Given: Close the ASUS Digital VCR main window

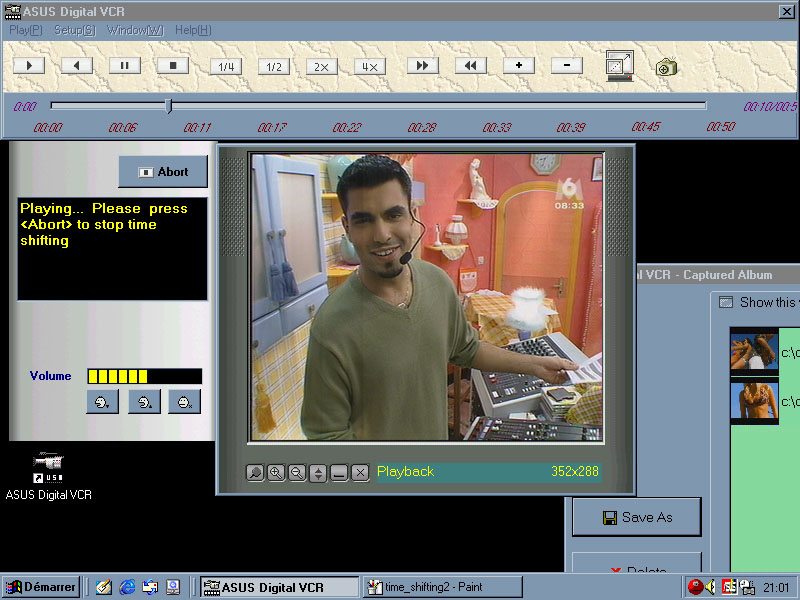Looking at the screenshot, I should (786, 11).
